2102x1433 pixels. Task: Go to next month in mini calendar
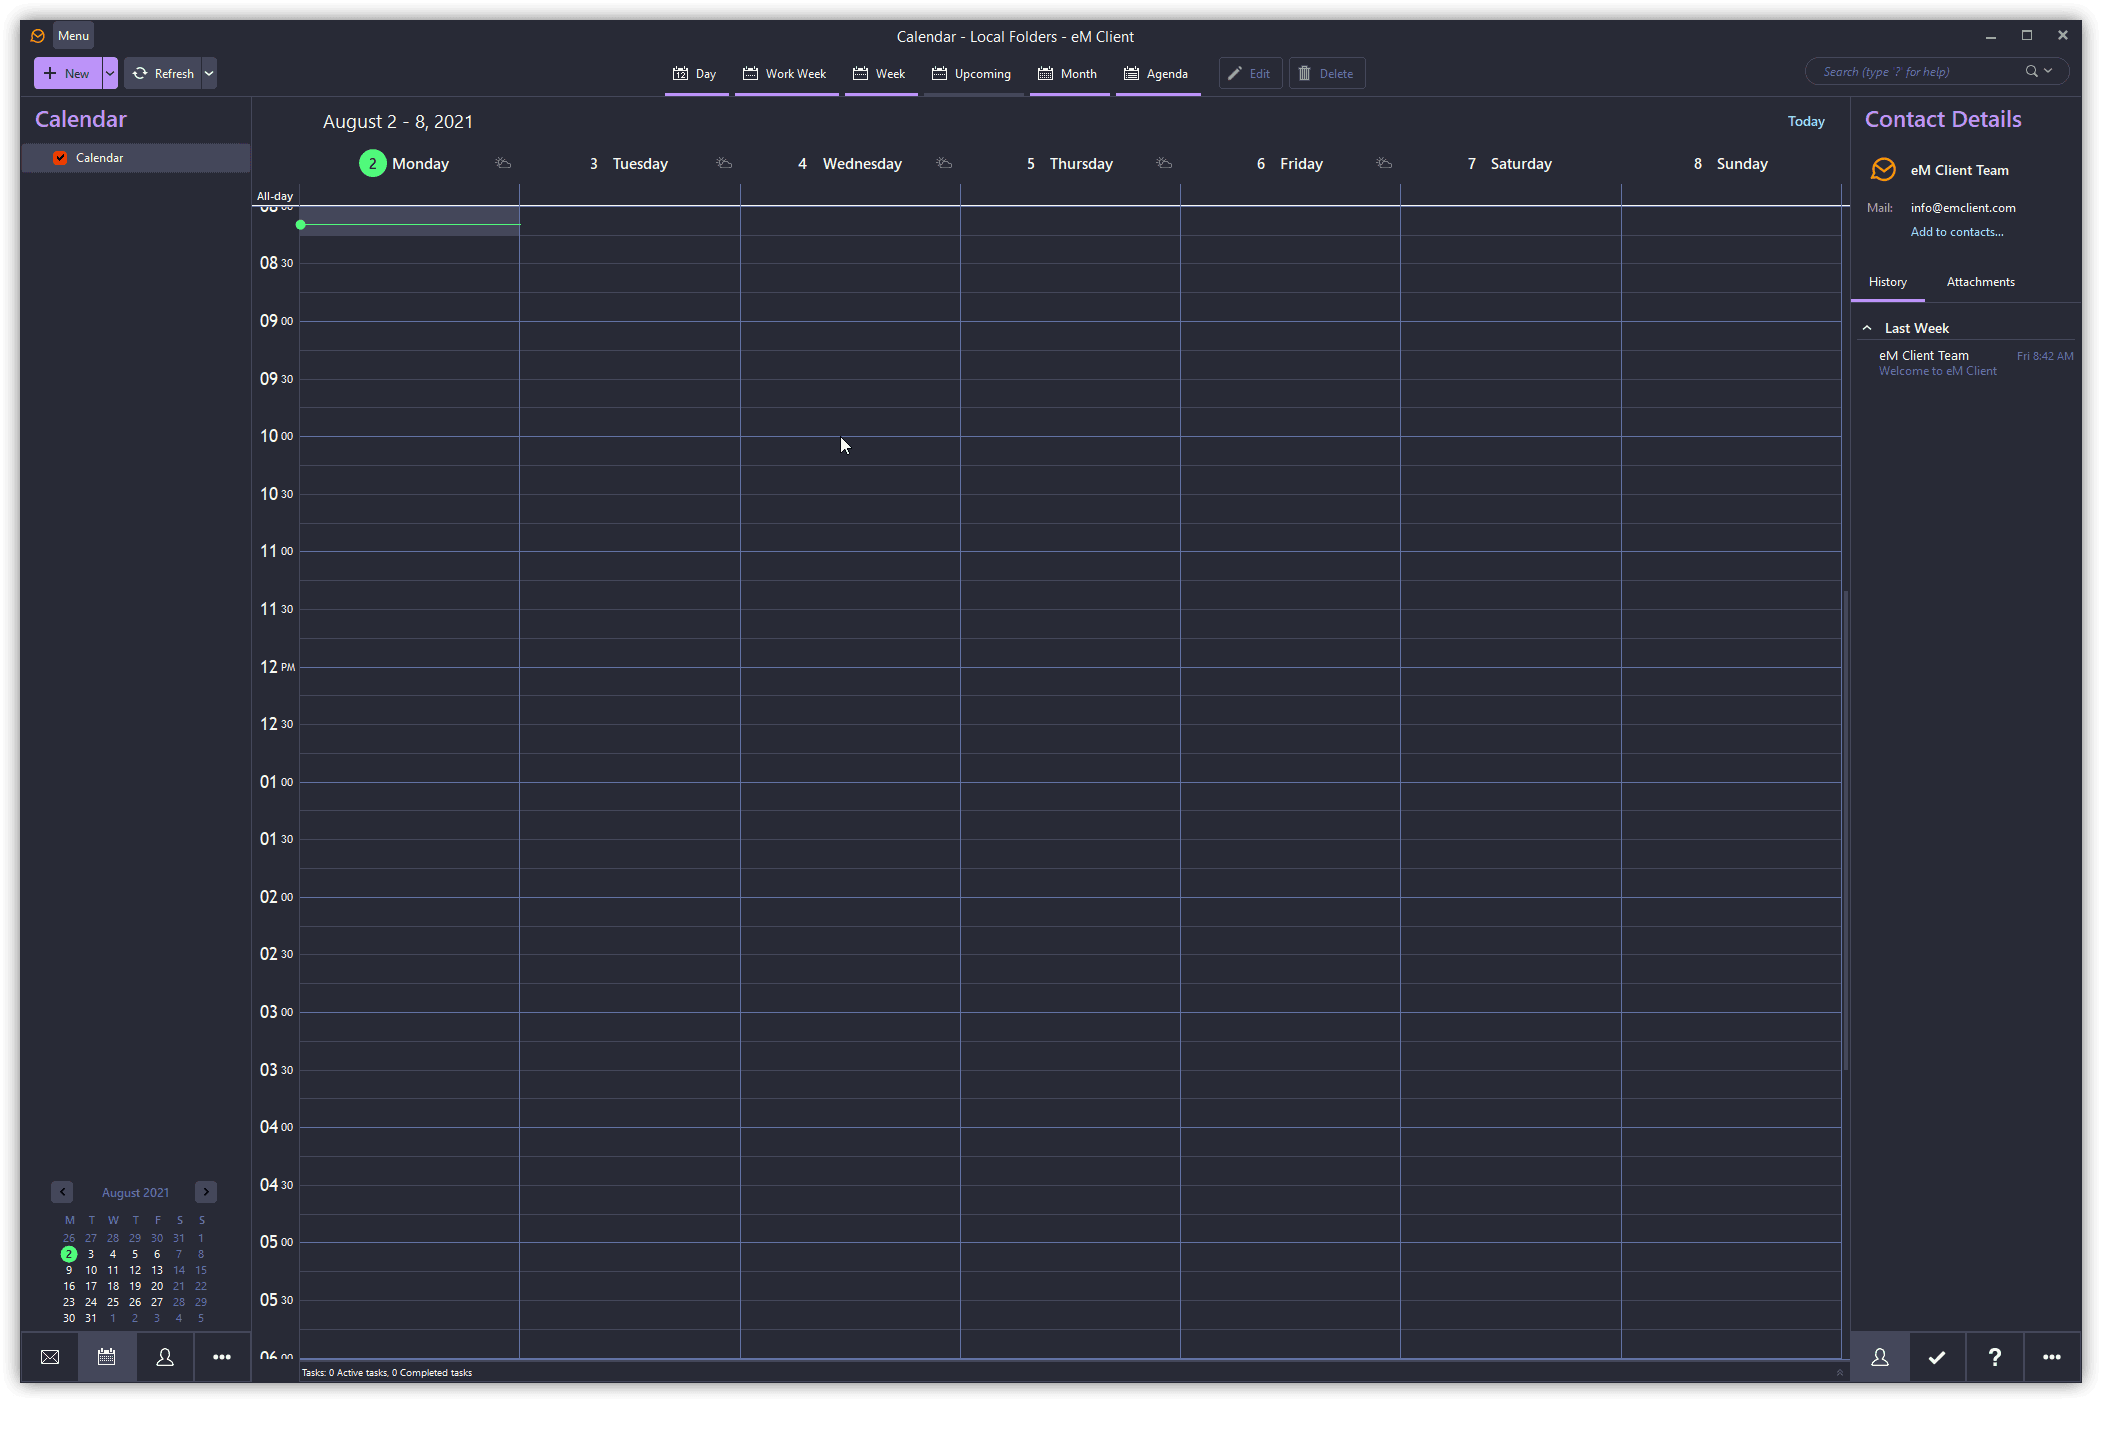pos(206,1192)
